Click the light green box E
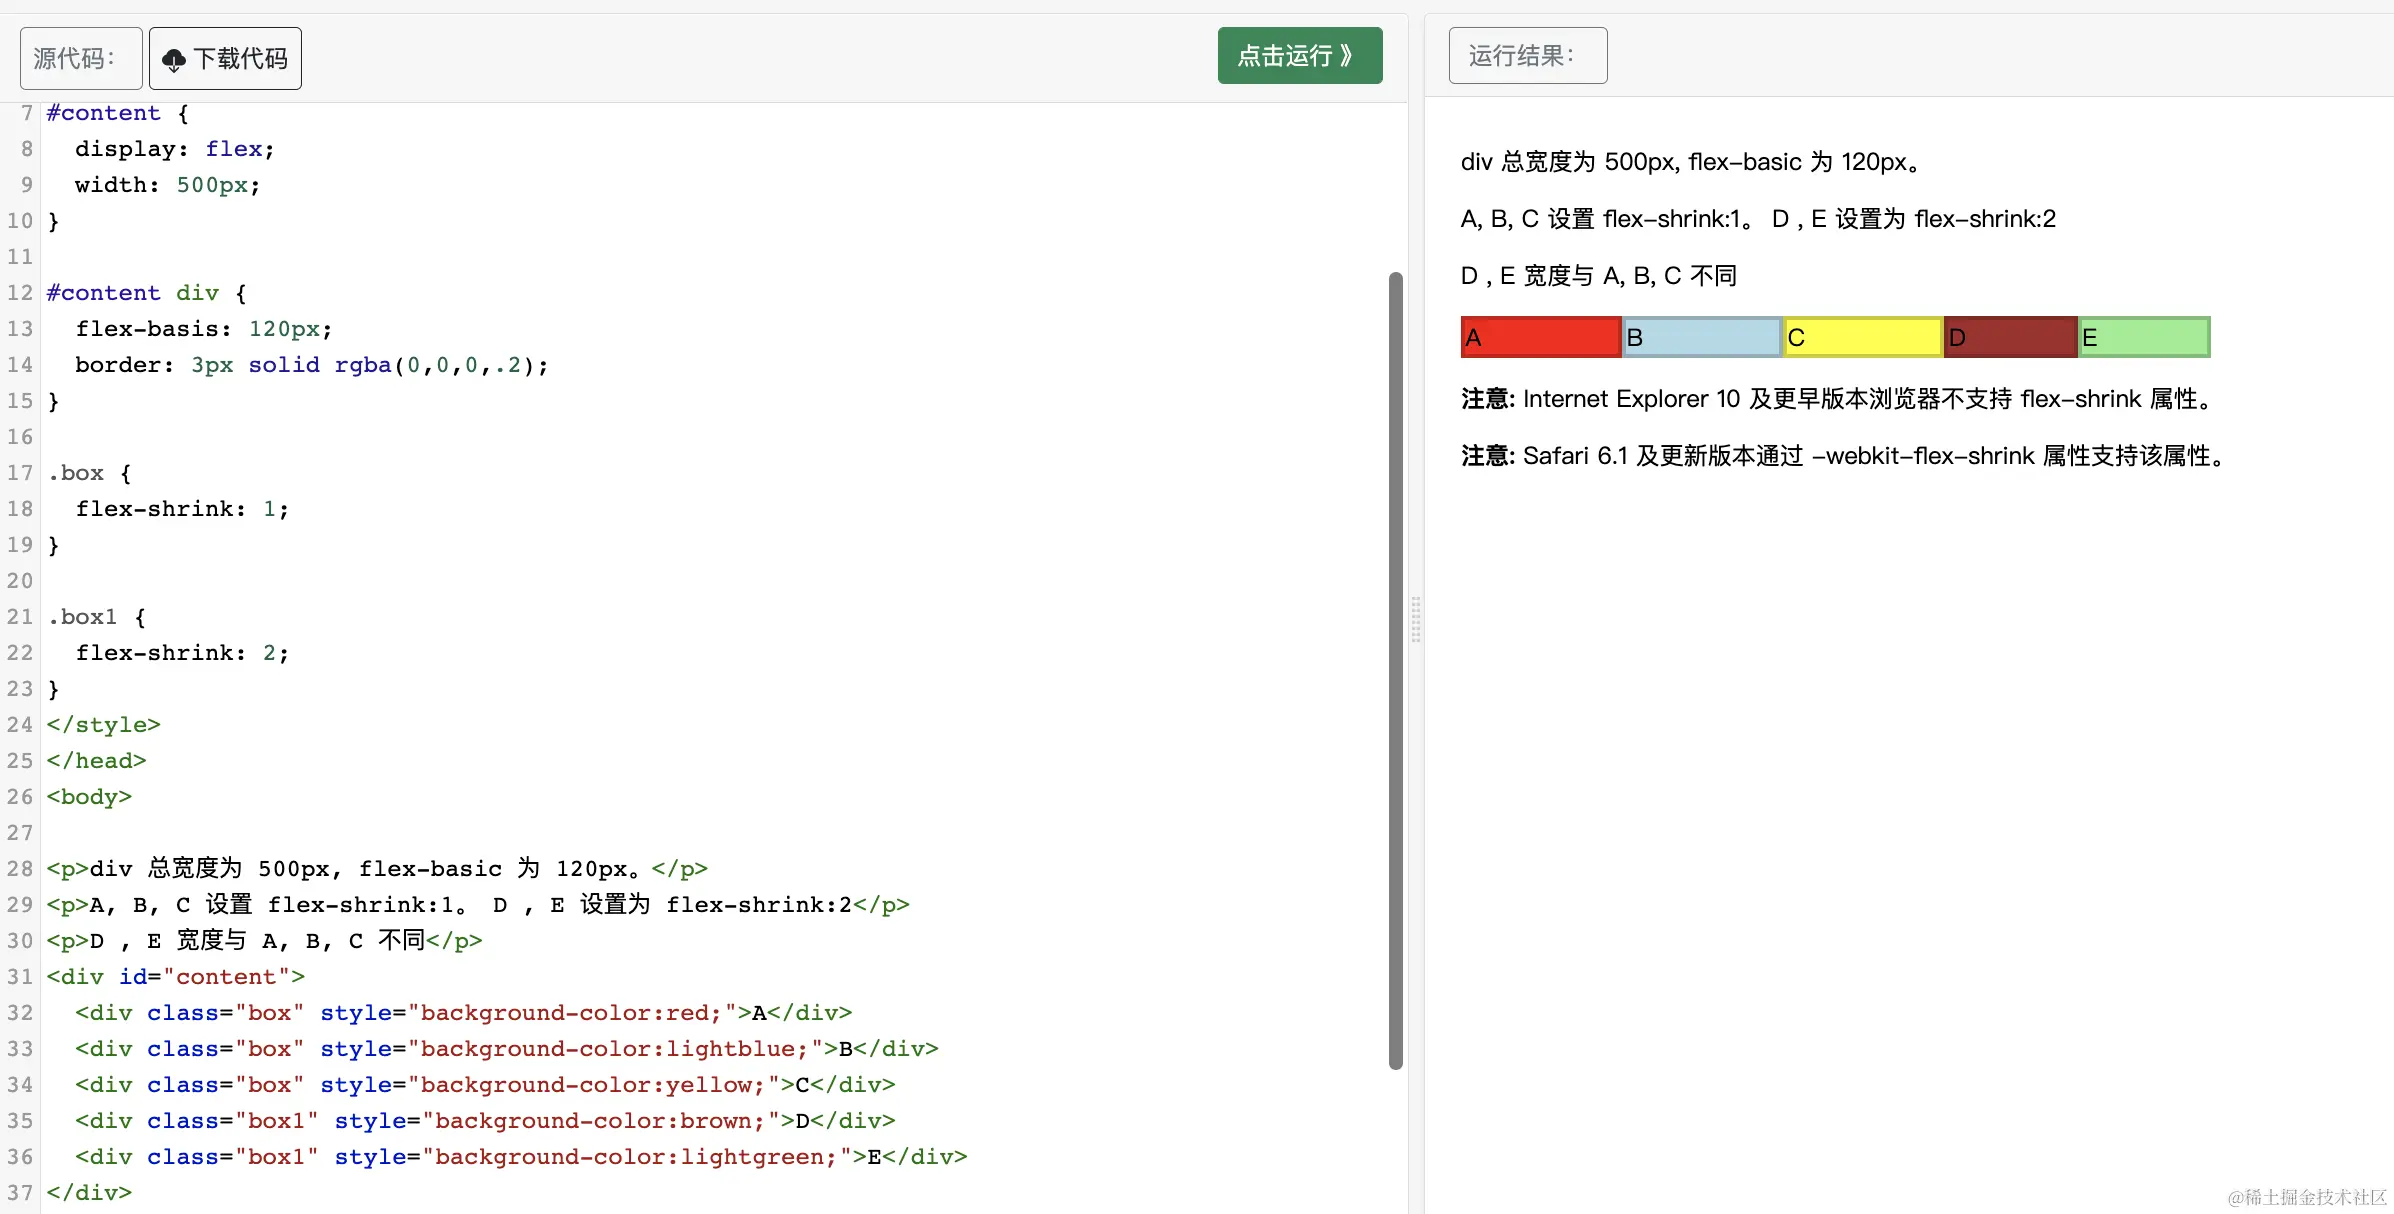The height and width of the screenshot is (1214, 2394). coord(2143,338)
